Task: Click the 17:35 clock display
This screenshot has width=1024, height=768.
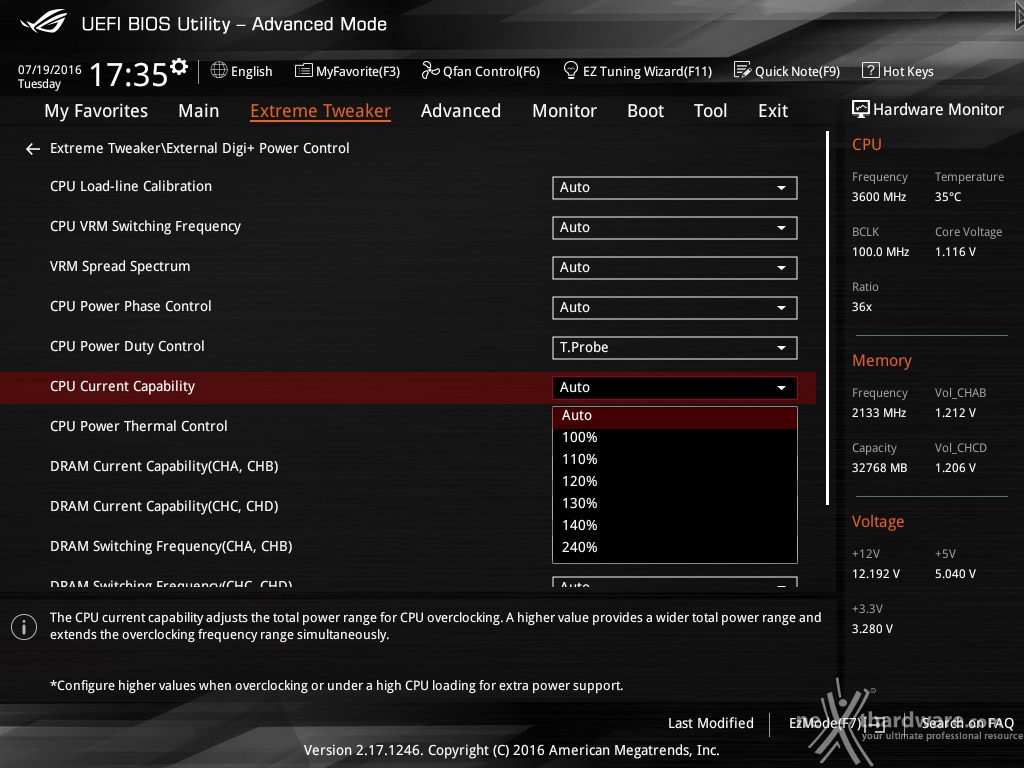Action: 129,74
